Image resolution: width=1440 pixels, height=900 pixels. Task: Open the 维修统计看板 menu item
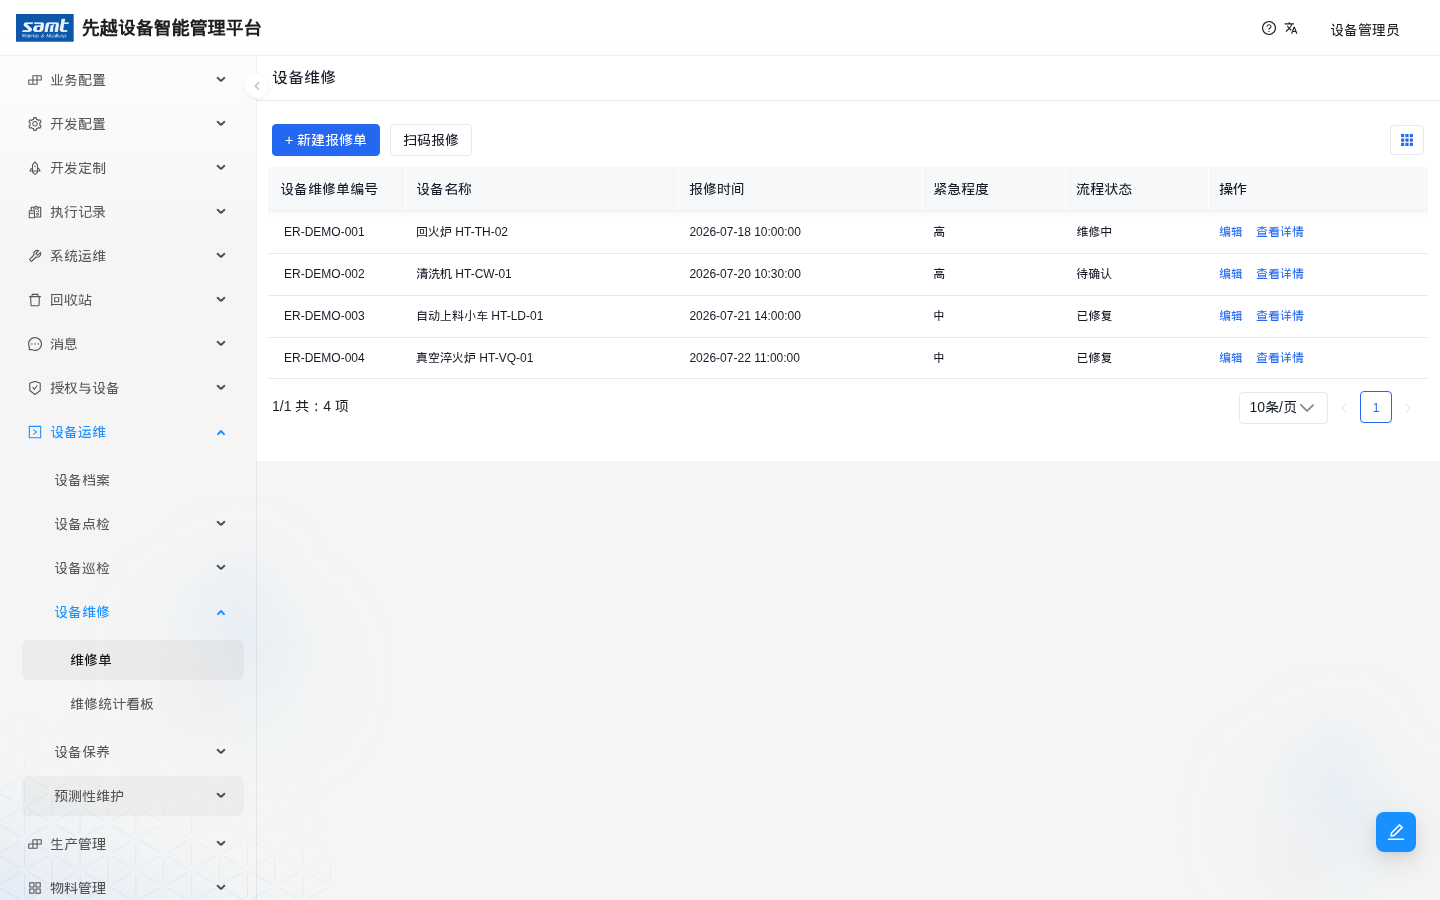pos(133,704)
